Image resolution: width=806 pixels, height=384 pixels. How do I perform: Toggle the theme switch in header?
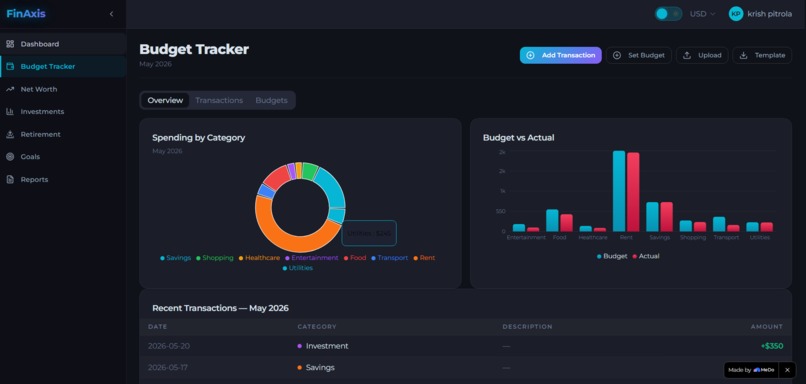(x=668, y=14)
